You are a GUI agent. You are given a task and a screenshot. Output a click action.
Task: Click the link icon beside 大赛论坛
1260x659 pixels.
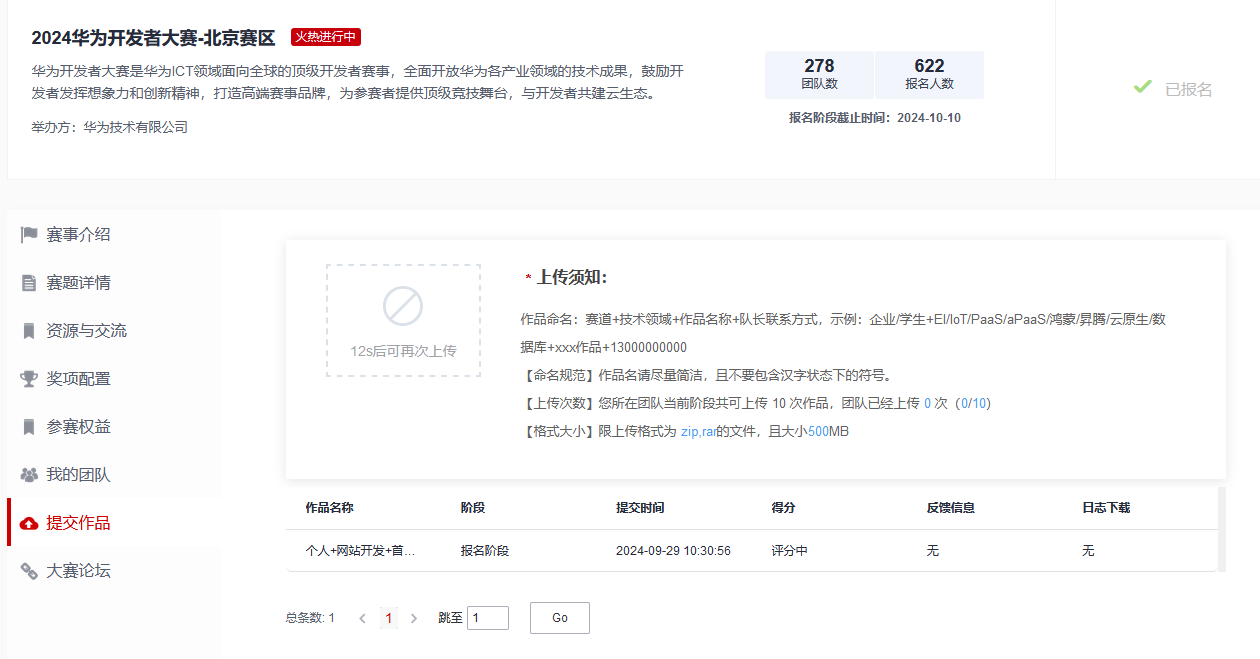point(29,571)
